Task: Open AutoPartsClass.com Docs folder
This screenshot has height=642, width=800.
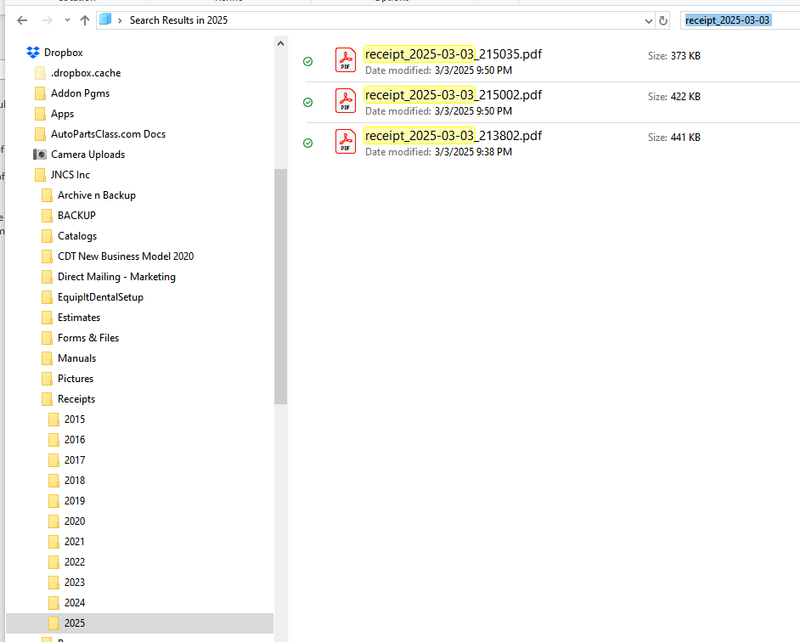Action: coord(108,134)
